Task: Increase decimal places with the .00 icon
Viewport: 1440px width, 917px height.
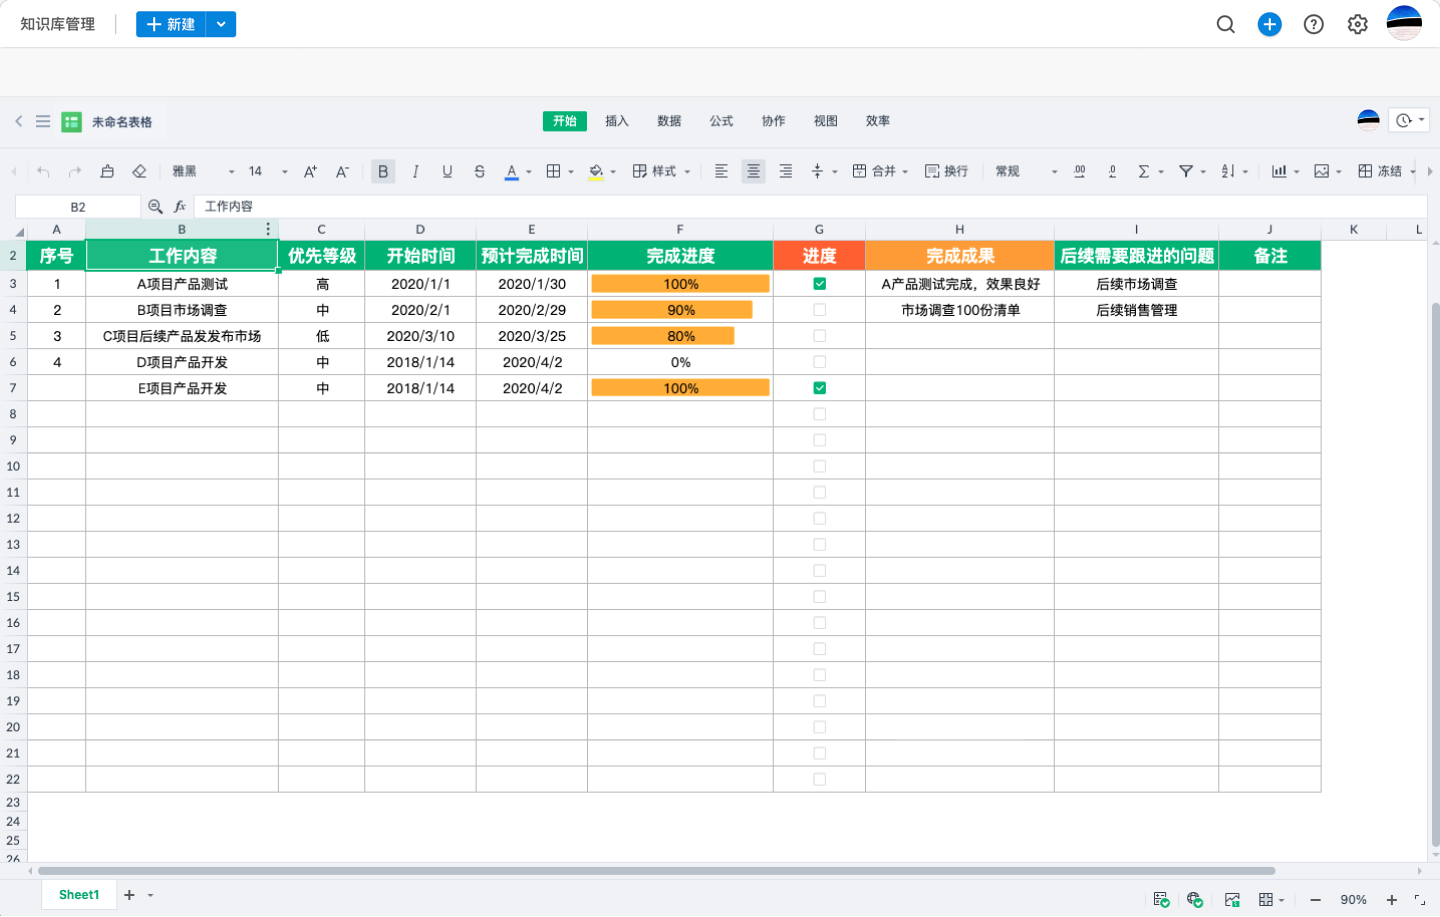Action: 1079,171
